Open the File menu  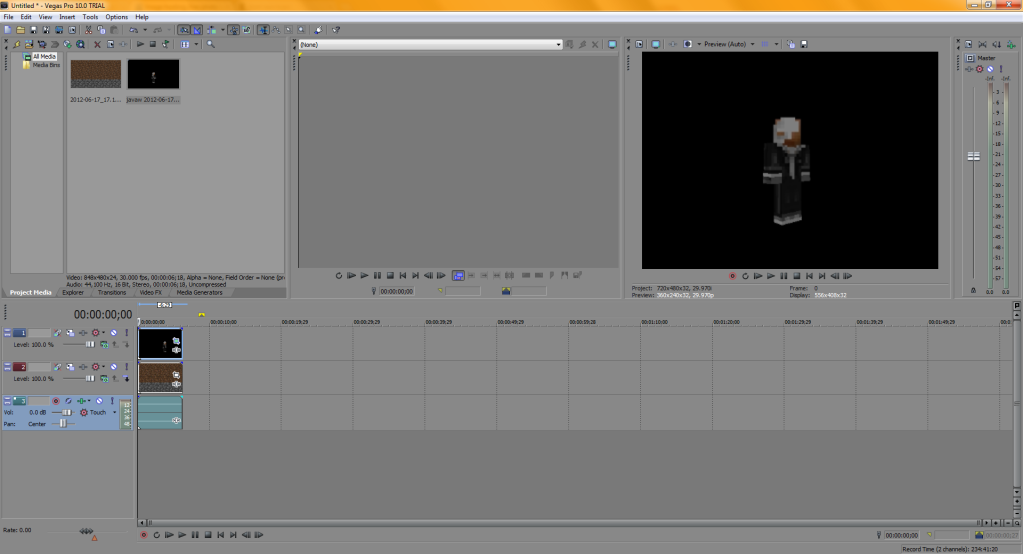point(8,17)
